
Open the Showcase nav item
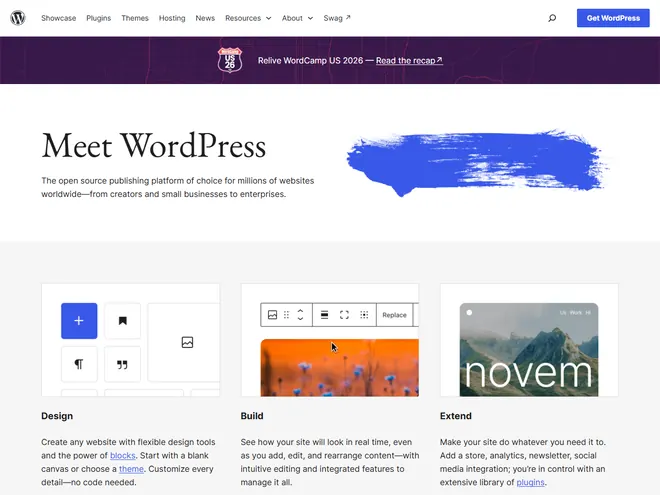[x=59, y=18]
